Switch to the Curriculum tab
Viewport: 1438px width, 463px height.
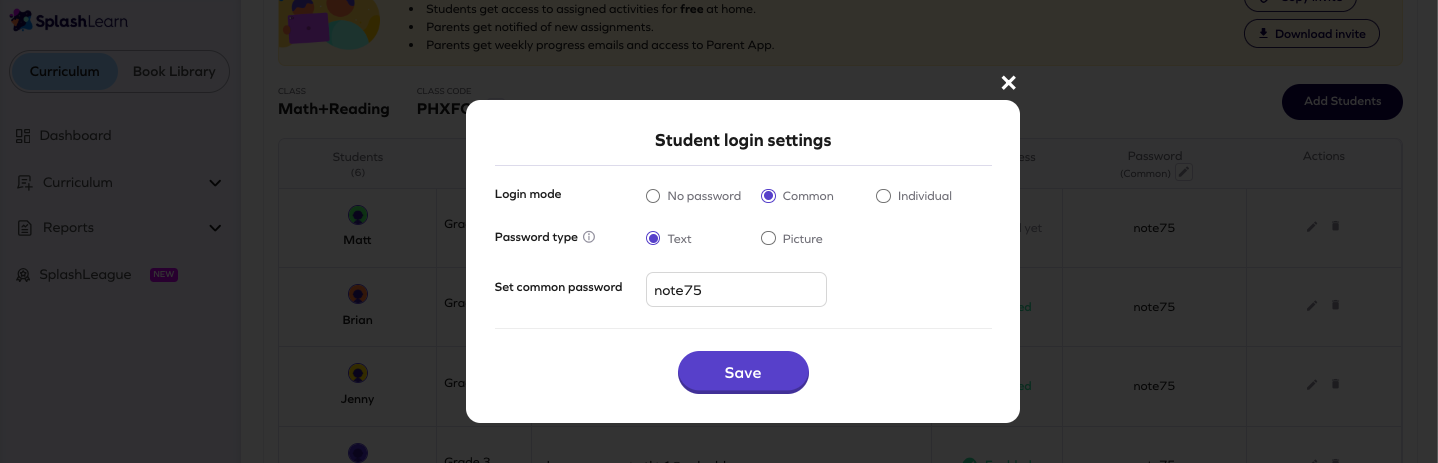(x=64, y=72)
